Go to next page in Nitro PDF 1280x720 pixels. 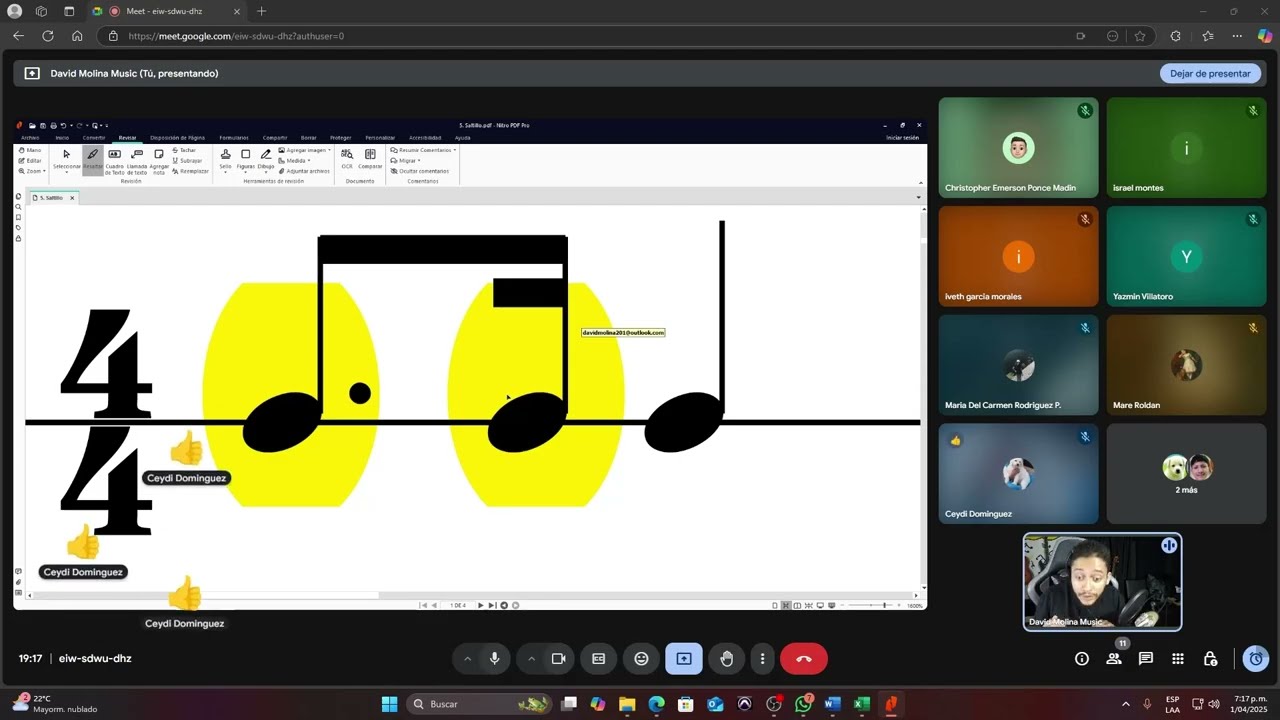480,605
